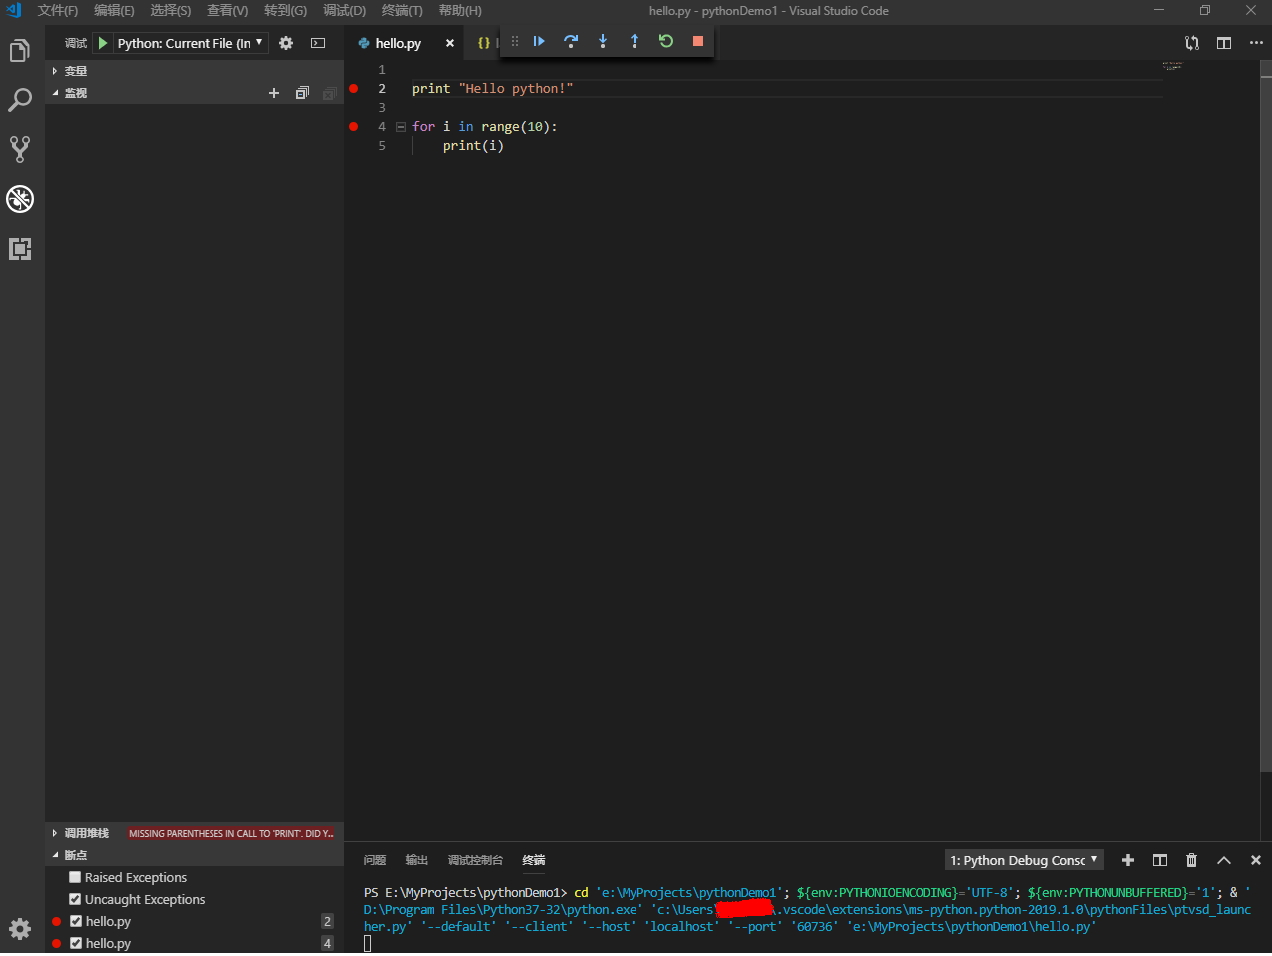Expand the 调用堆栈 section

click(87, 833)
